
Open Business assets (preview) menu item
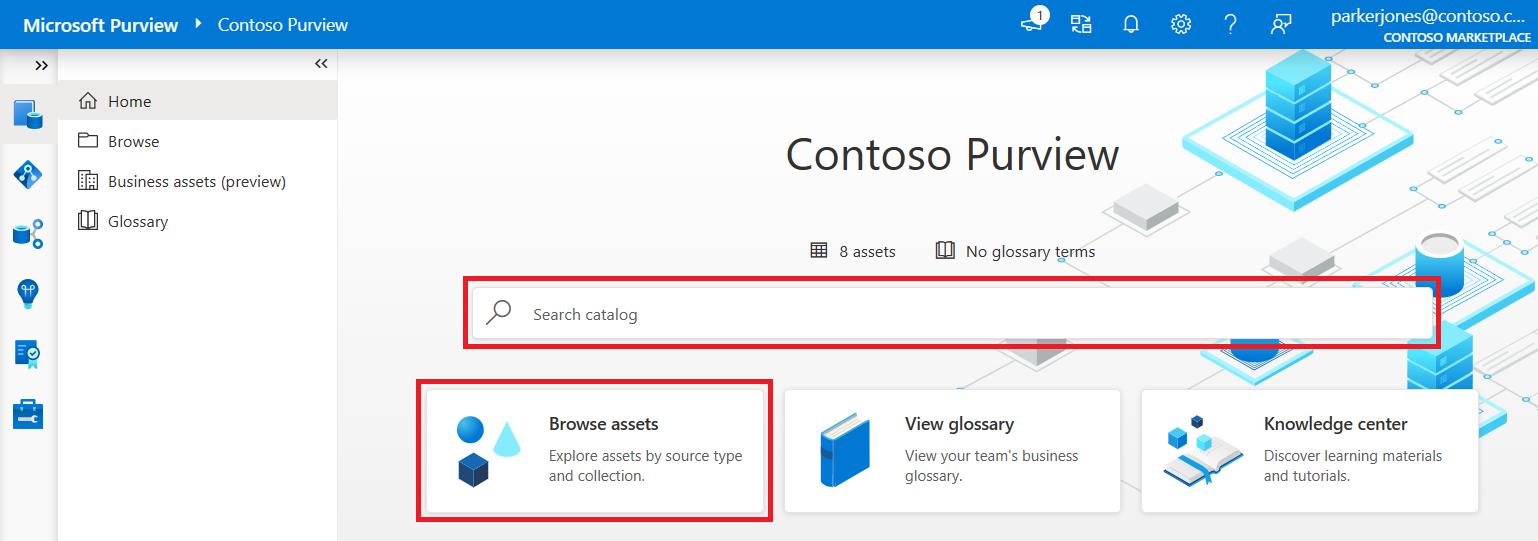(196, 181)
